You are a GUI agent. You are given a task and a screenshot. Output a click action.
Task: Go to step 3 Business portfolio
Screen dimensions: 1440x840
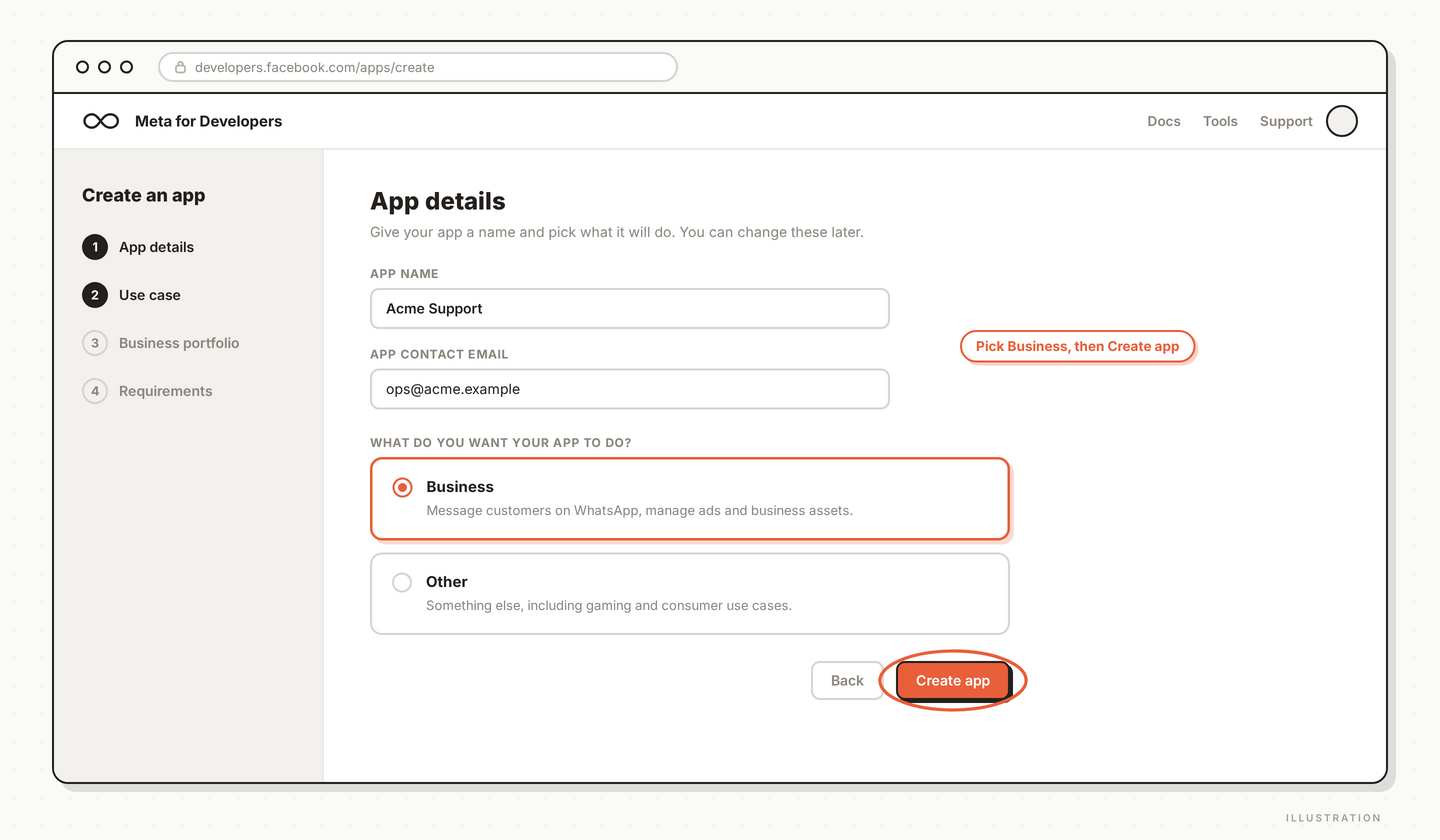(161, 343)
